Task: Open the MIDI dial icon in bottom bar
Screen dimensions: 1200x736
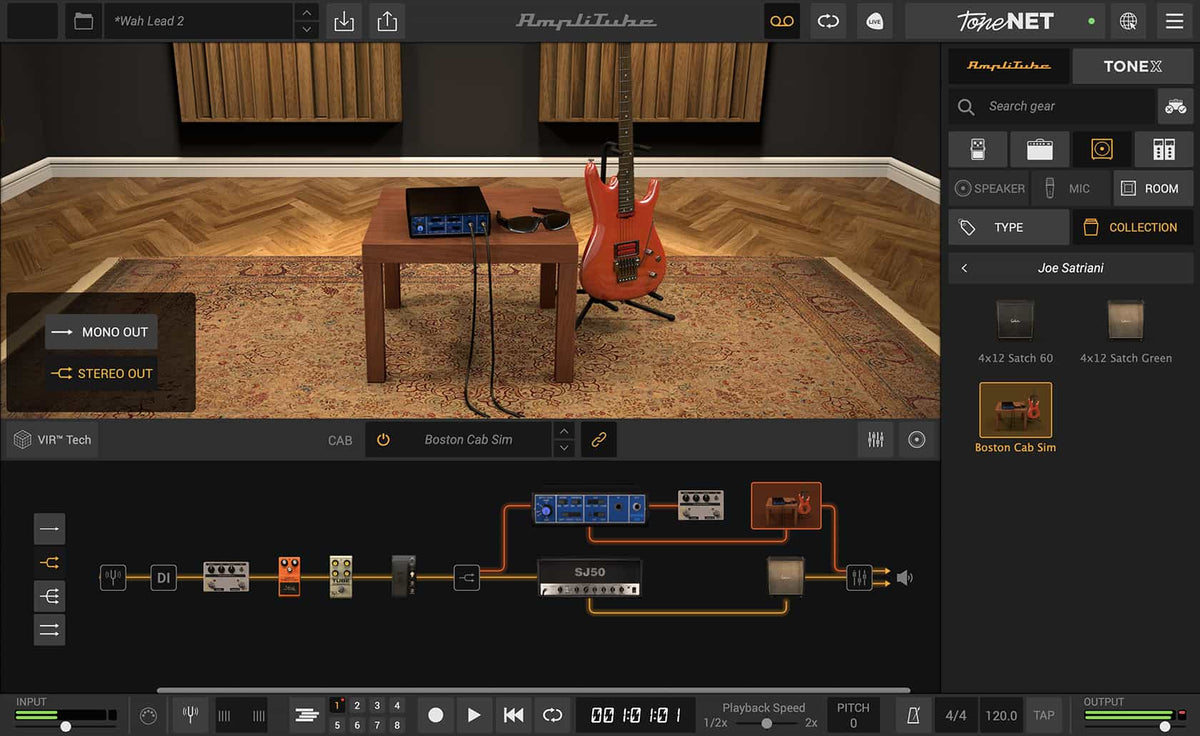Action: [149, 715]
